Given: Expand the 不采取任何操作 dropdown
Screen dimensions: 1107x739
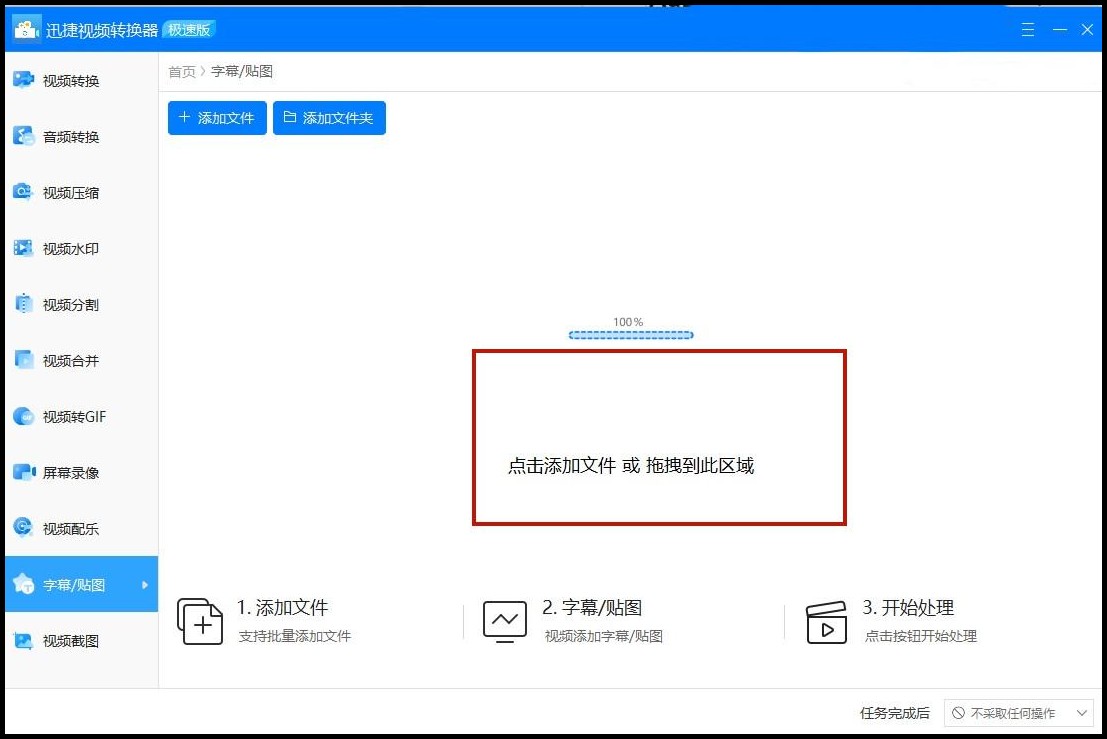Looking at the screenshot, I should click(1018, 713).
